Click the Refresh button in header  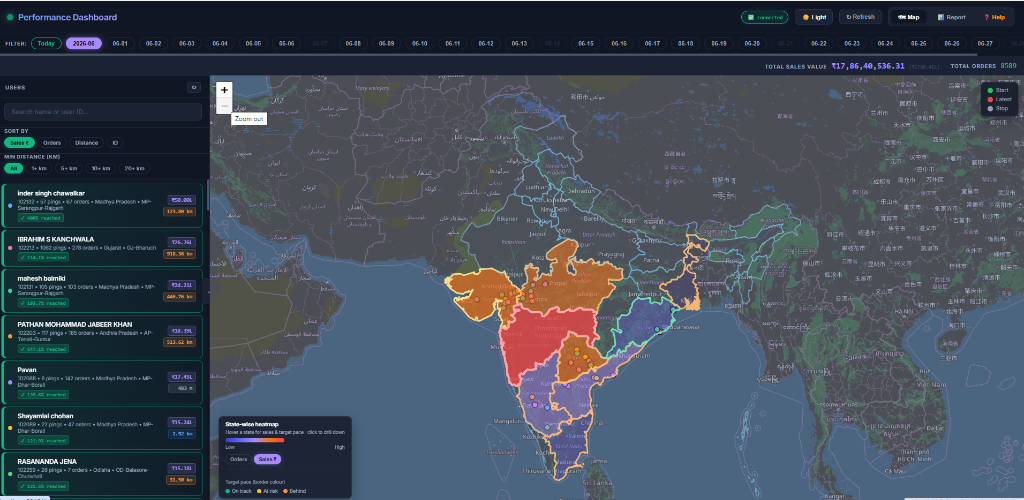pyautogui.click(x=860, y=17)
